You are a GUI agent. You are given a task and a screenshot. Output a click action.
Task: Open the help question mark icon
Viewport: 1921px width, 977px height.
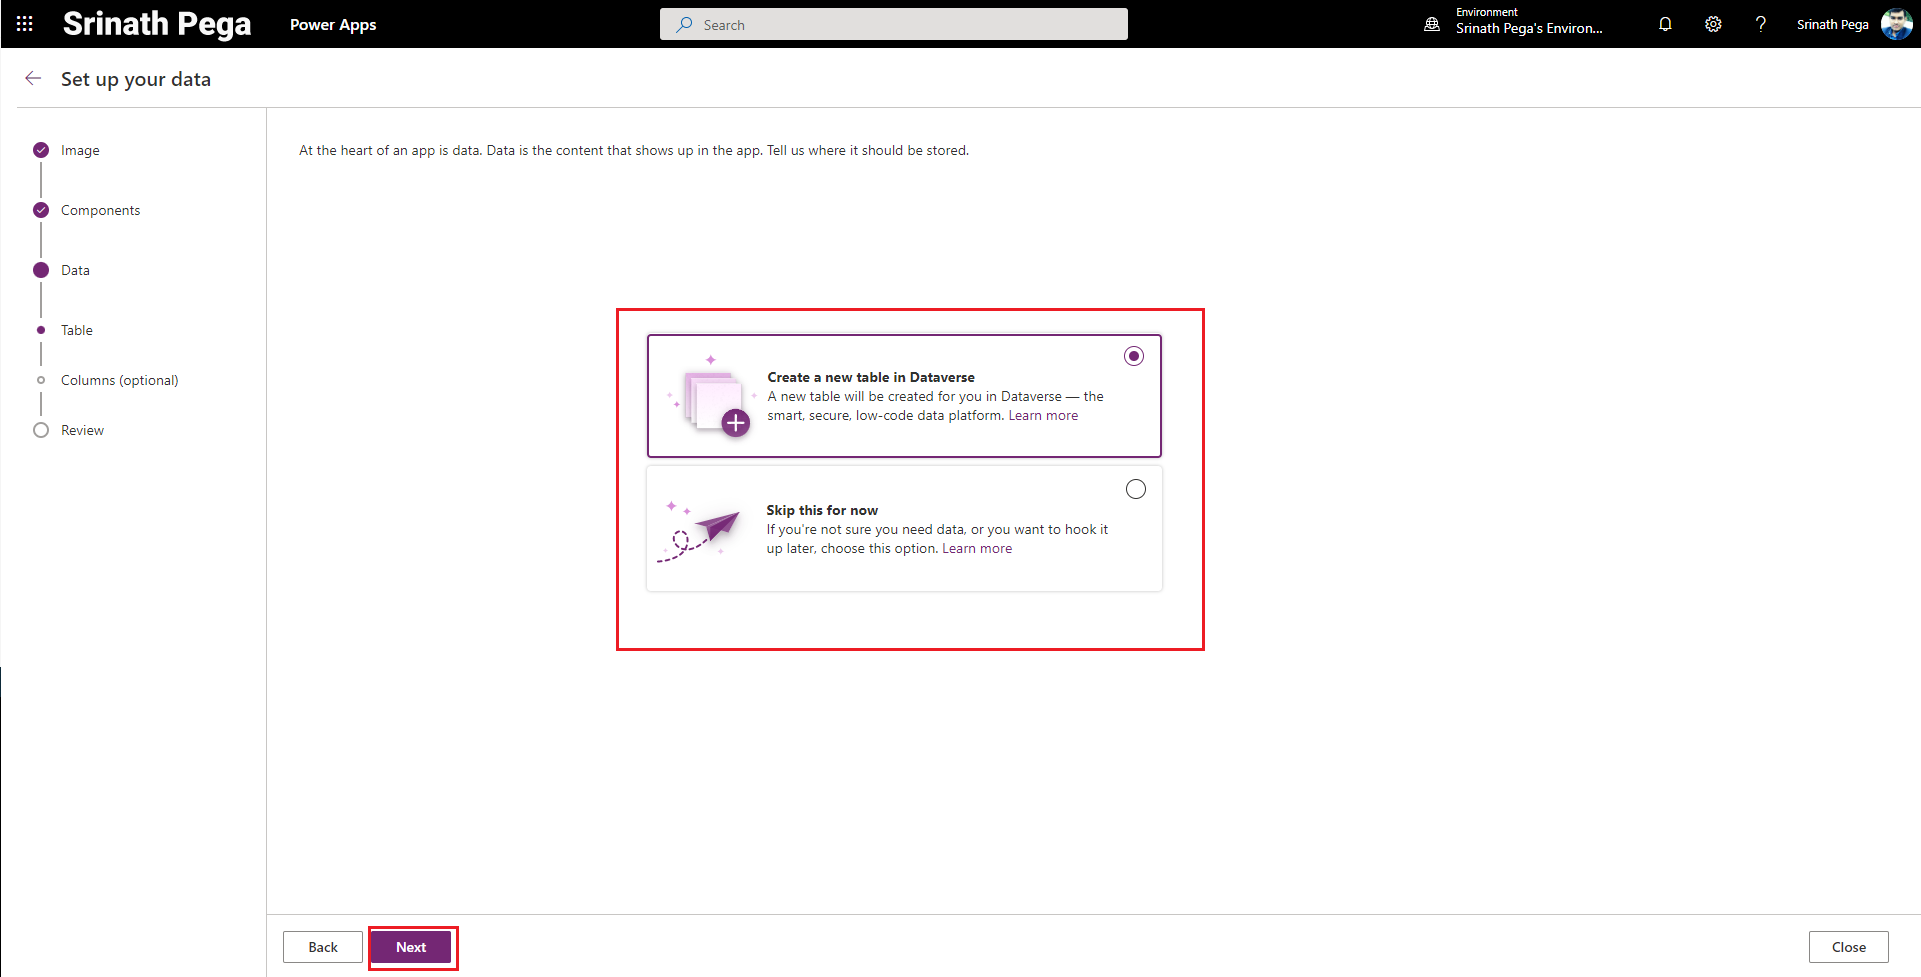pyautogui.click(x=1760, y=24)
